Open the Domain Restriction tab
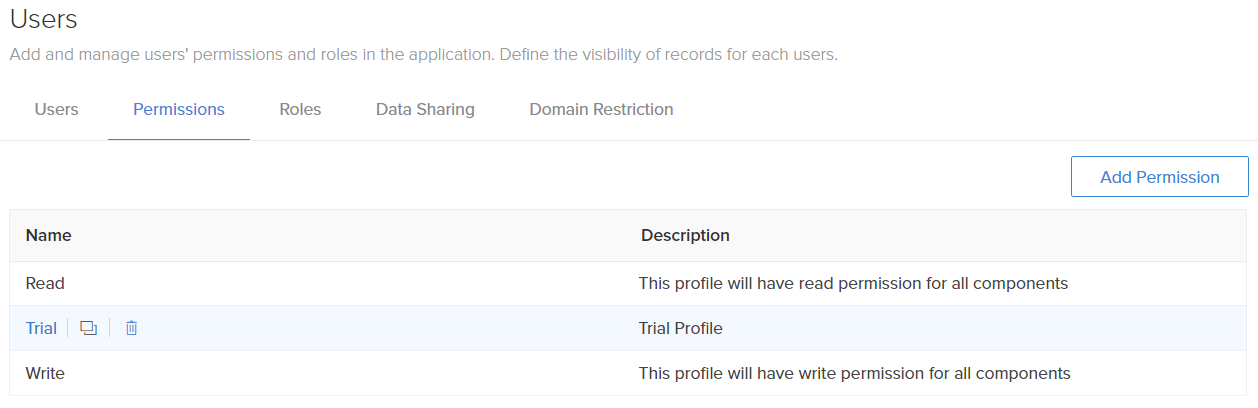The image size is (1258, 408). [x=601, y=109]
